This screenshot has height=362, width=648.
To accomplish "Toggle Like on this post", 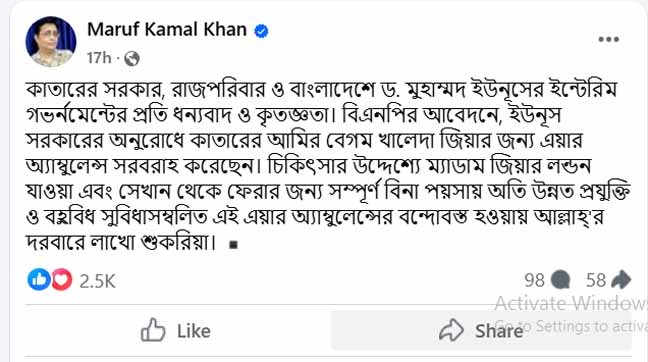I will pos(176,330).
